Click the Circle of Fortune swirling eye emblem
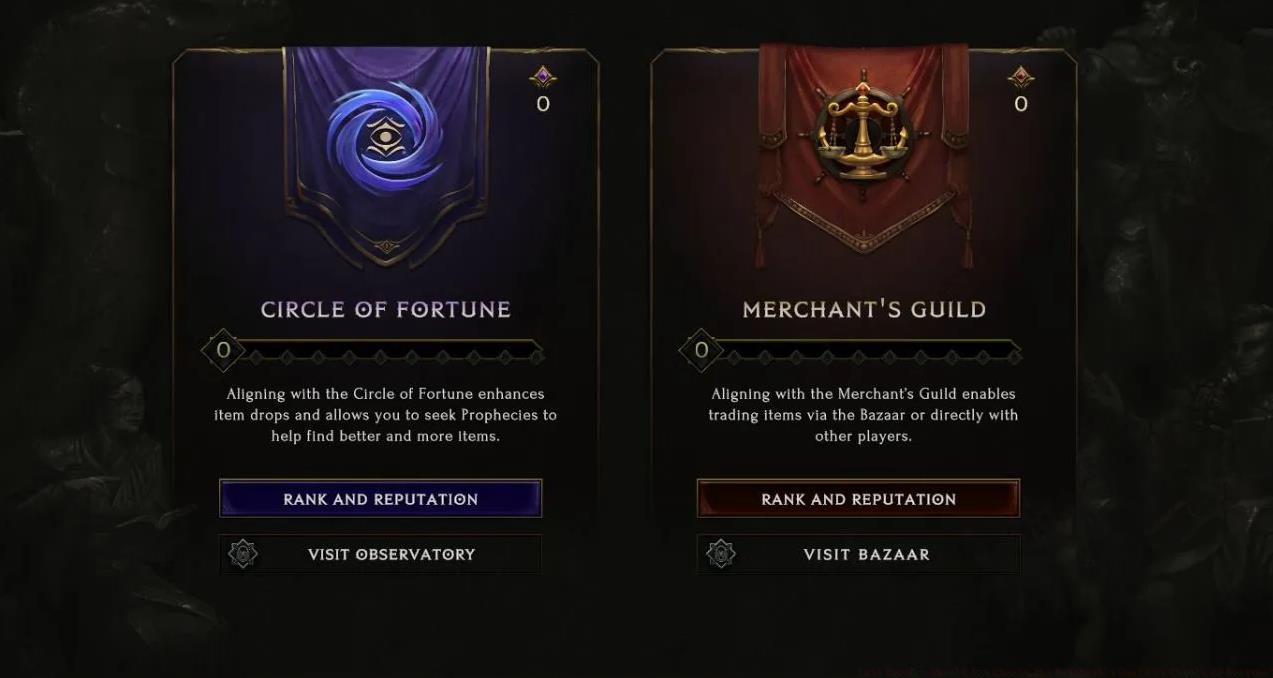 point(385,138)
